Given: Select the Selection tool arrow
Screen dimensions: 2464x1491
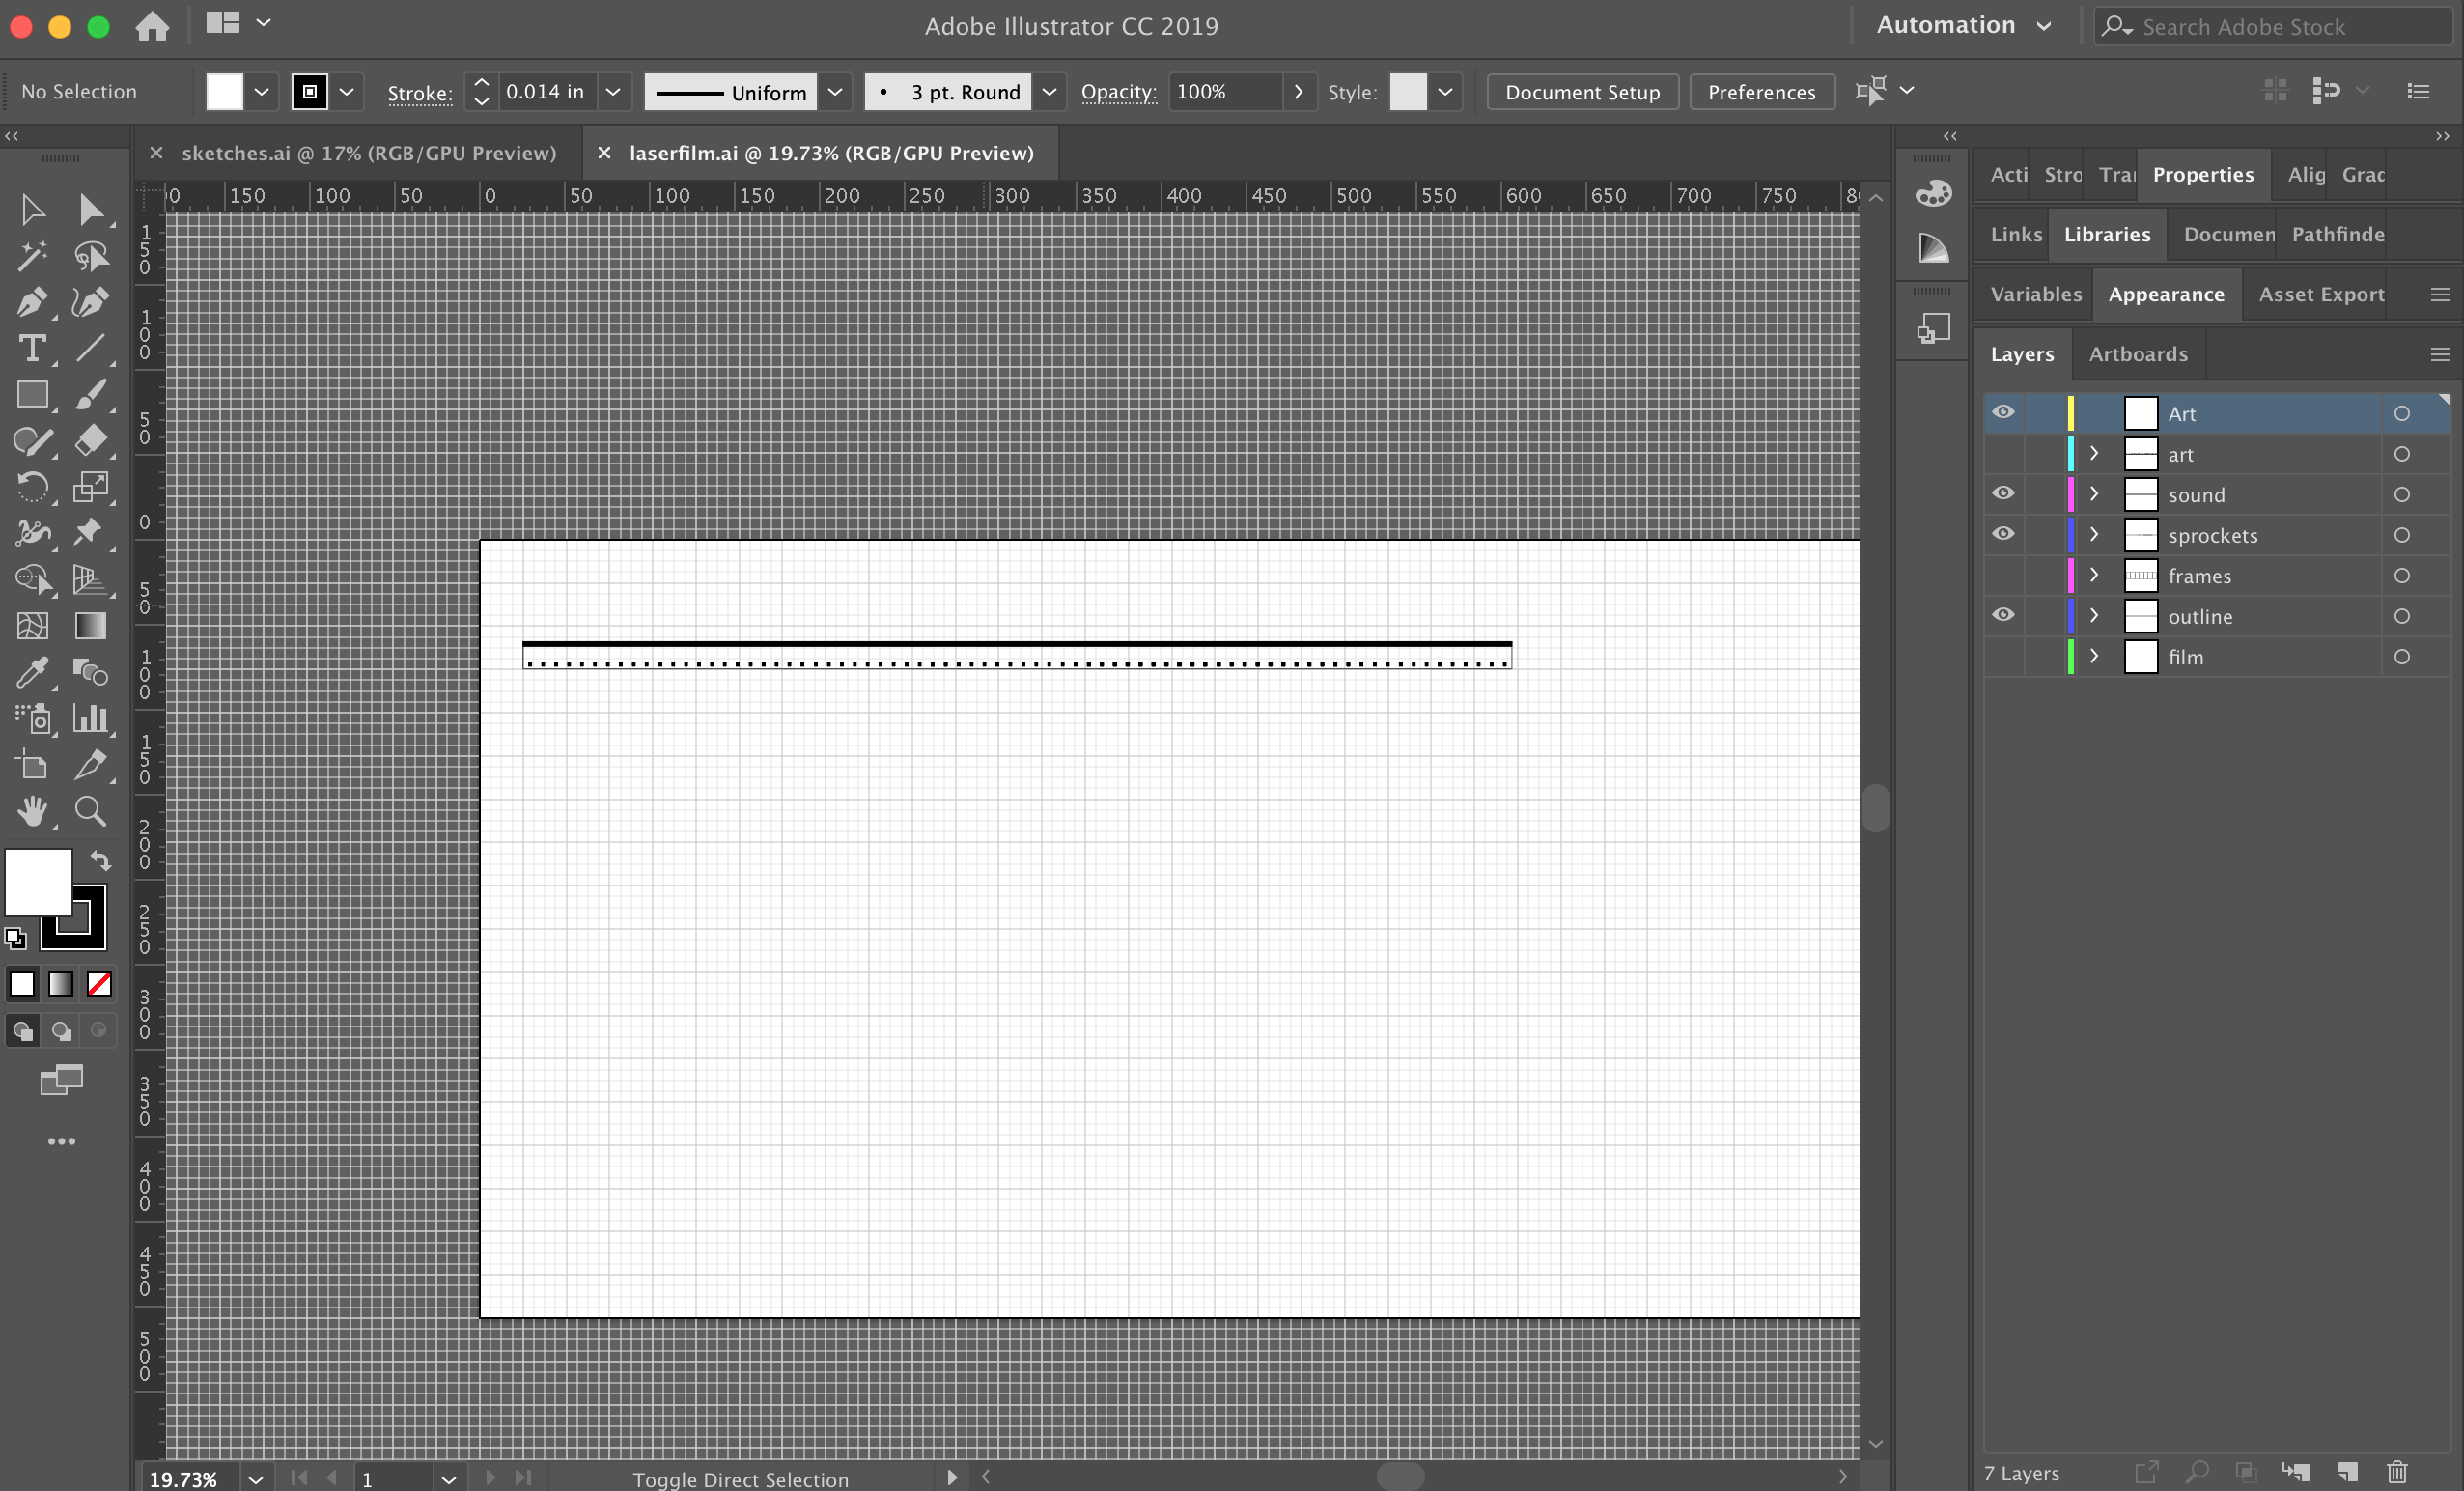Looking at the screenshot, I should tap(32, 209).
